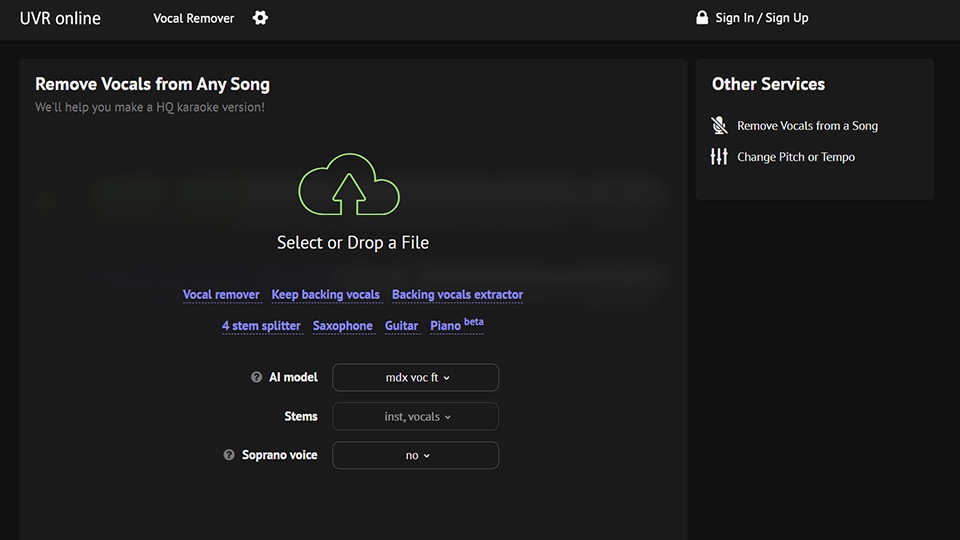Click the pitch sliders icon

click(719, 157)
